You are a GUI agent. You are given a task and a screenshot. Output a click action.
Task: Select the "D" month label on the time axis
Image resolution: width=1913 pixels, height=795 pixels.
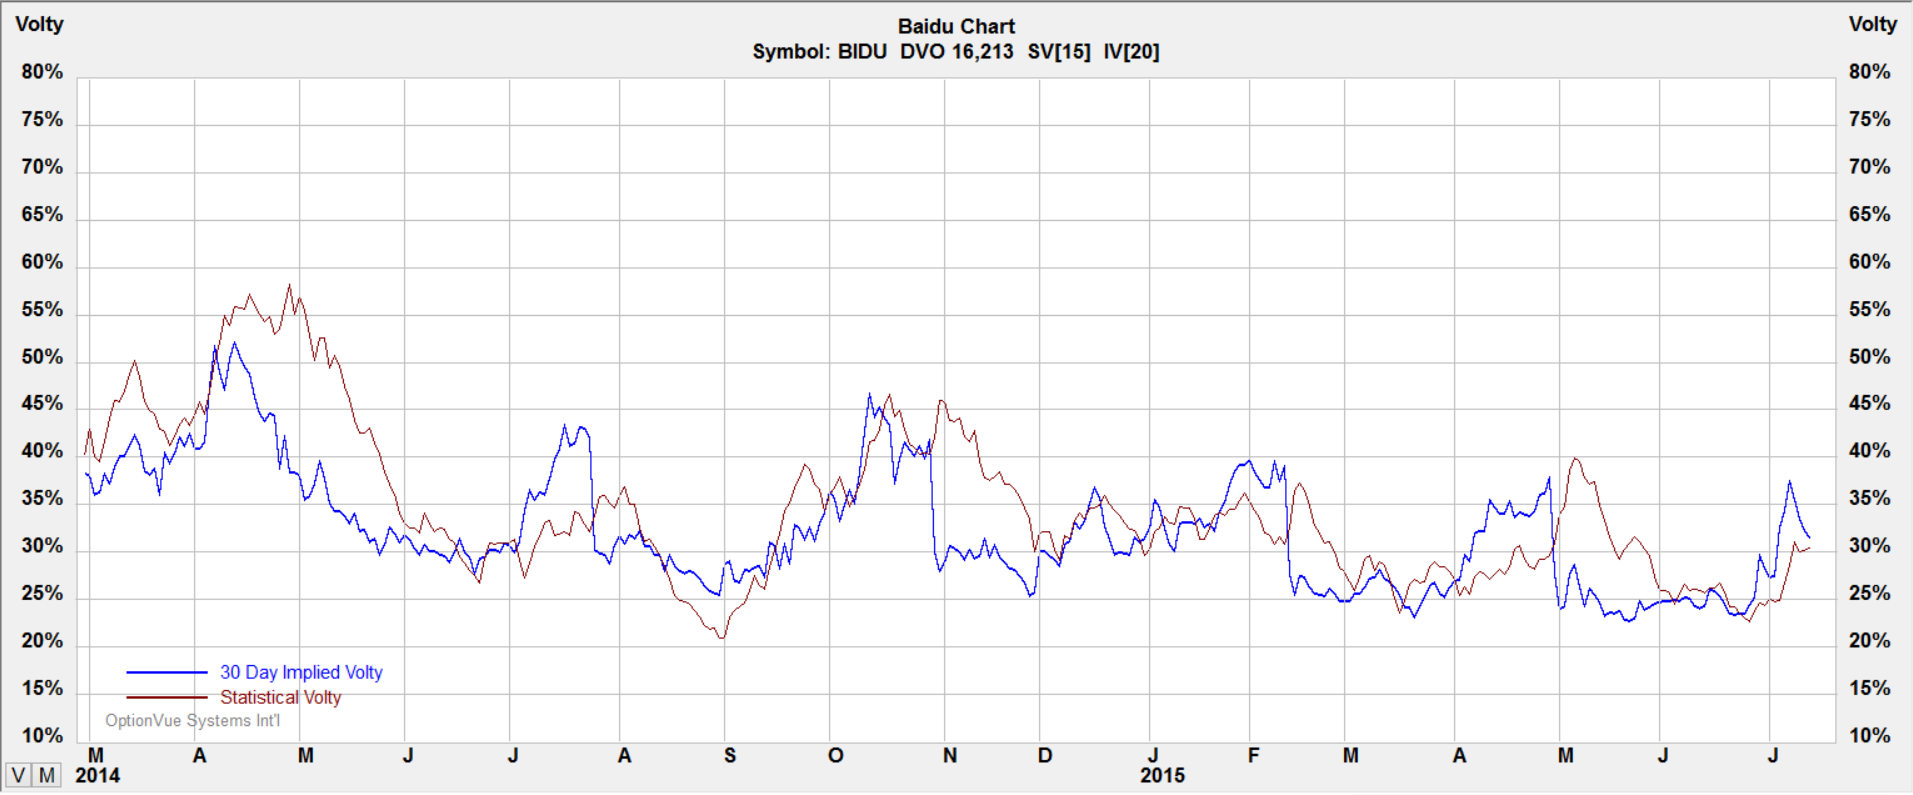click(x=1045, y=756)
